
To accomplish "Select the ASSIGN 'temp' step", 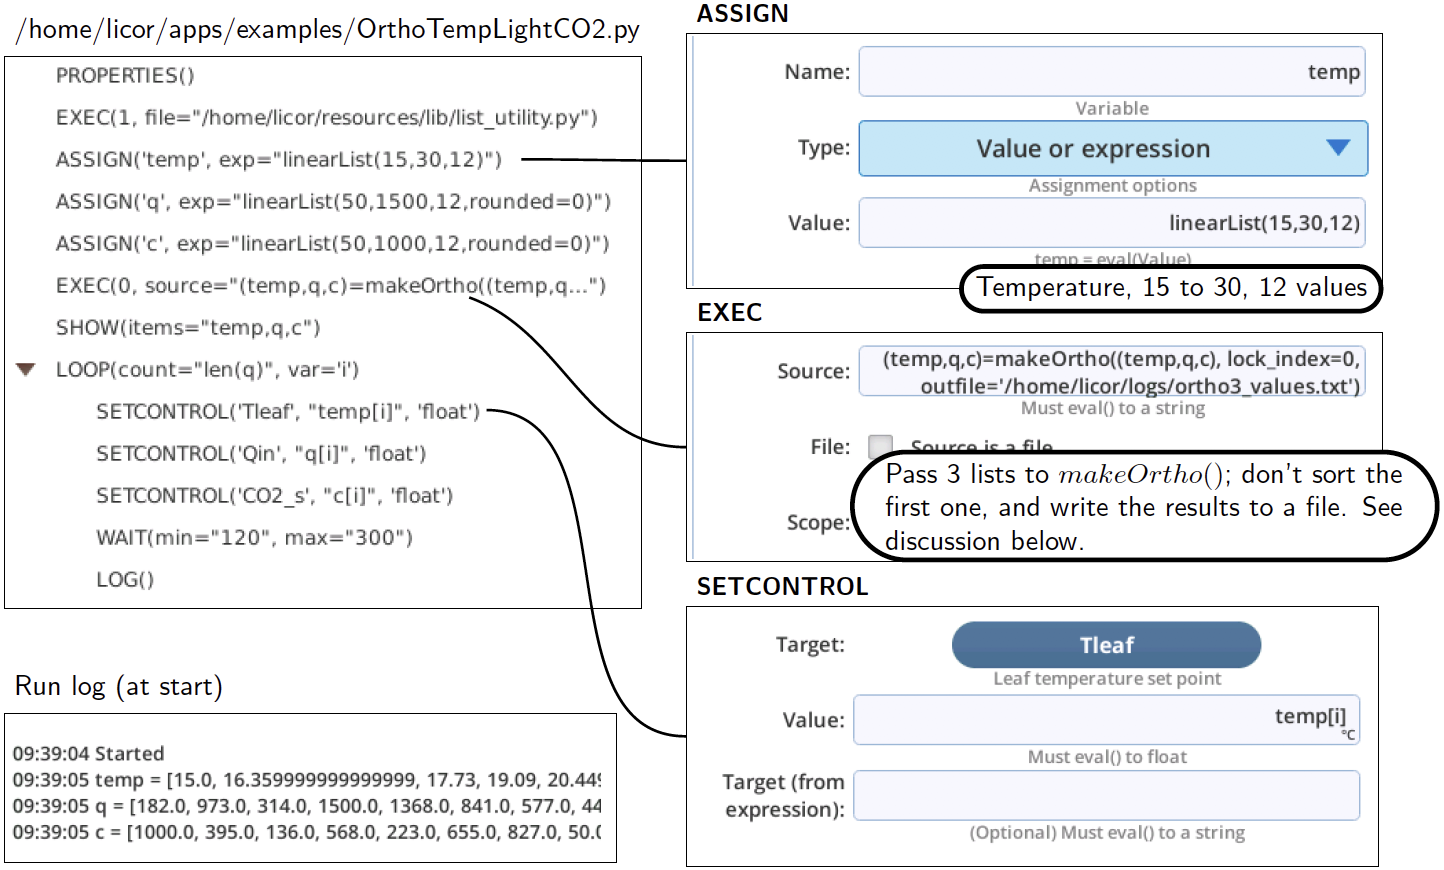I will [278, 159].
